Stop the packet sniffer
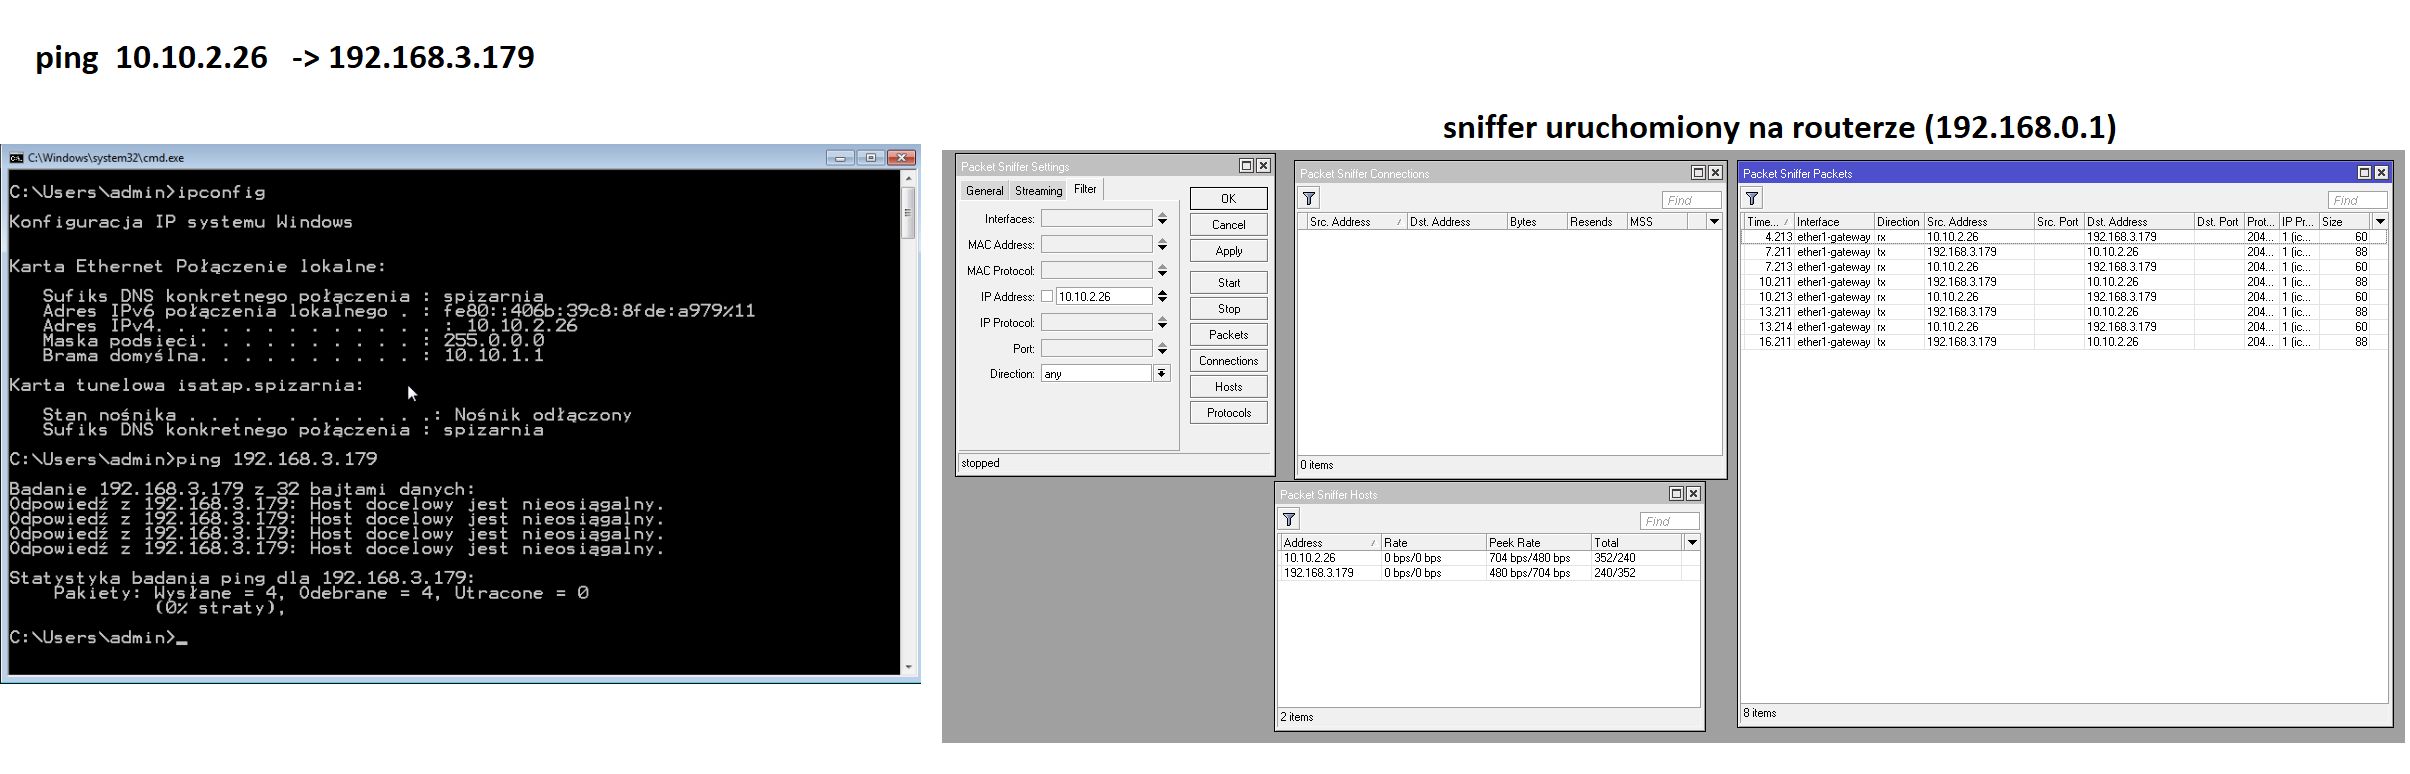This screenshot has height=774, width=2410. (1228, 308)
